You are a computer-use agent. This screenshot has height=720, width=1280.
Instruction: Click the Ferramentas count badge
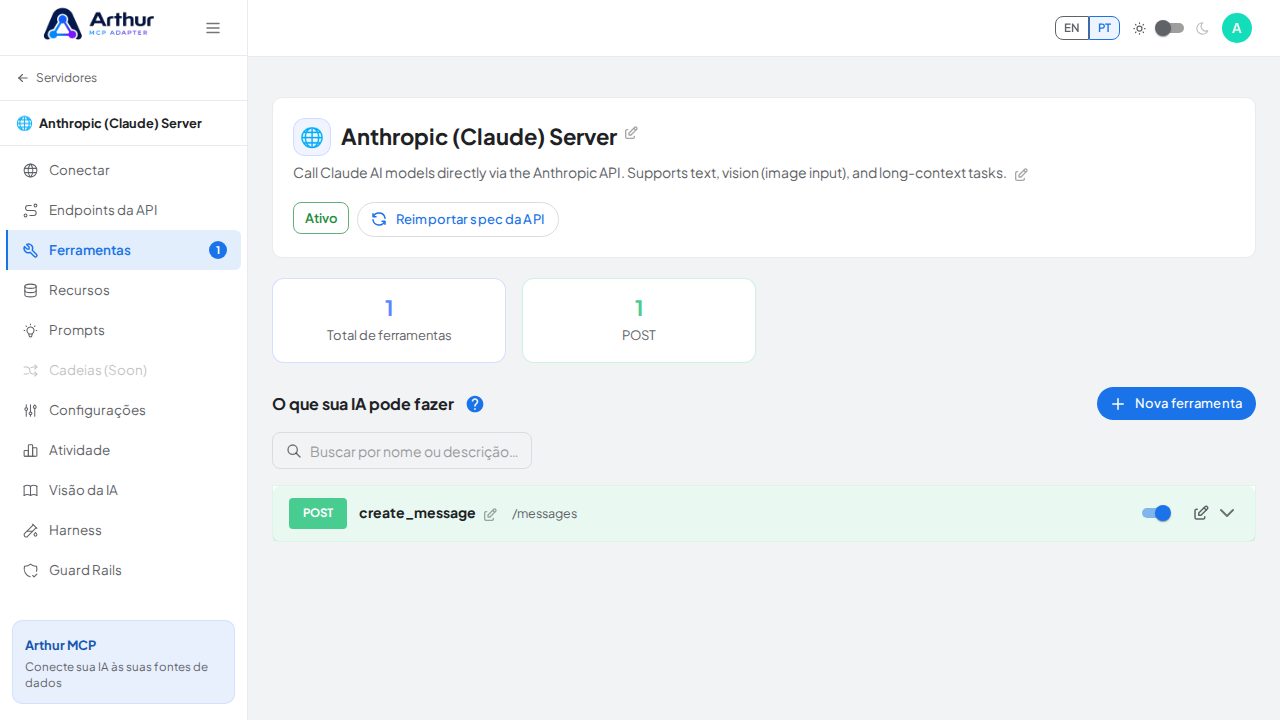pyautogui.click(x=218, y=250)
